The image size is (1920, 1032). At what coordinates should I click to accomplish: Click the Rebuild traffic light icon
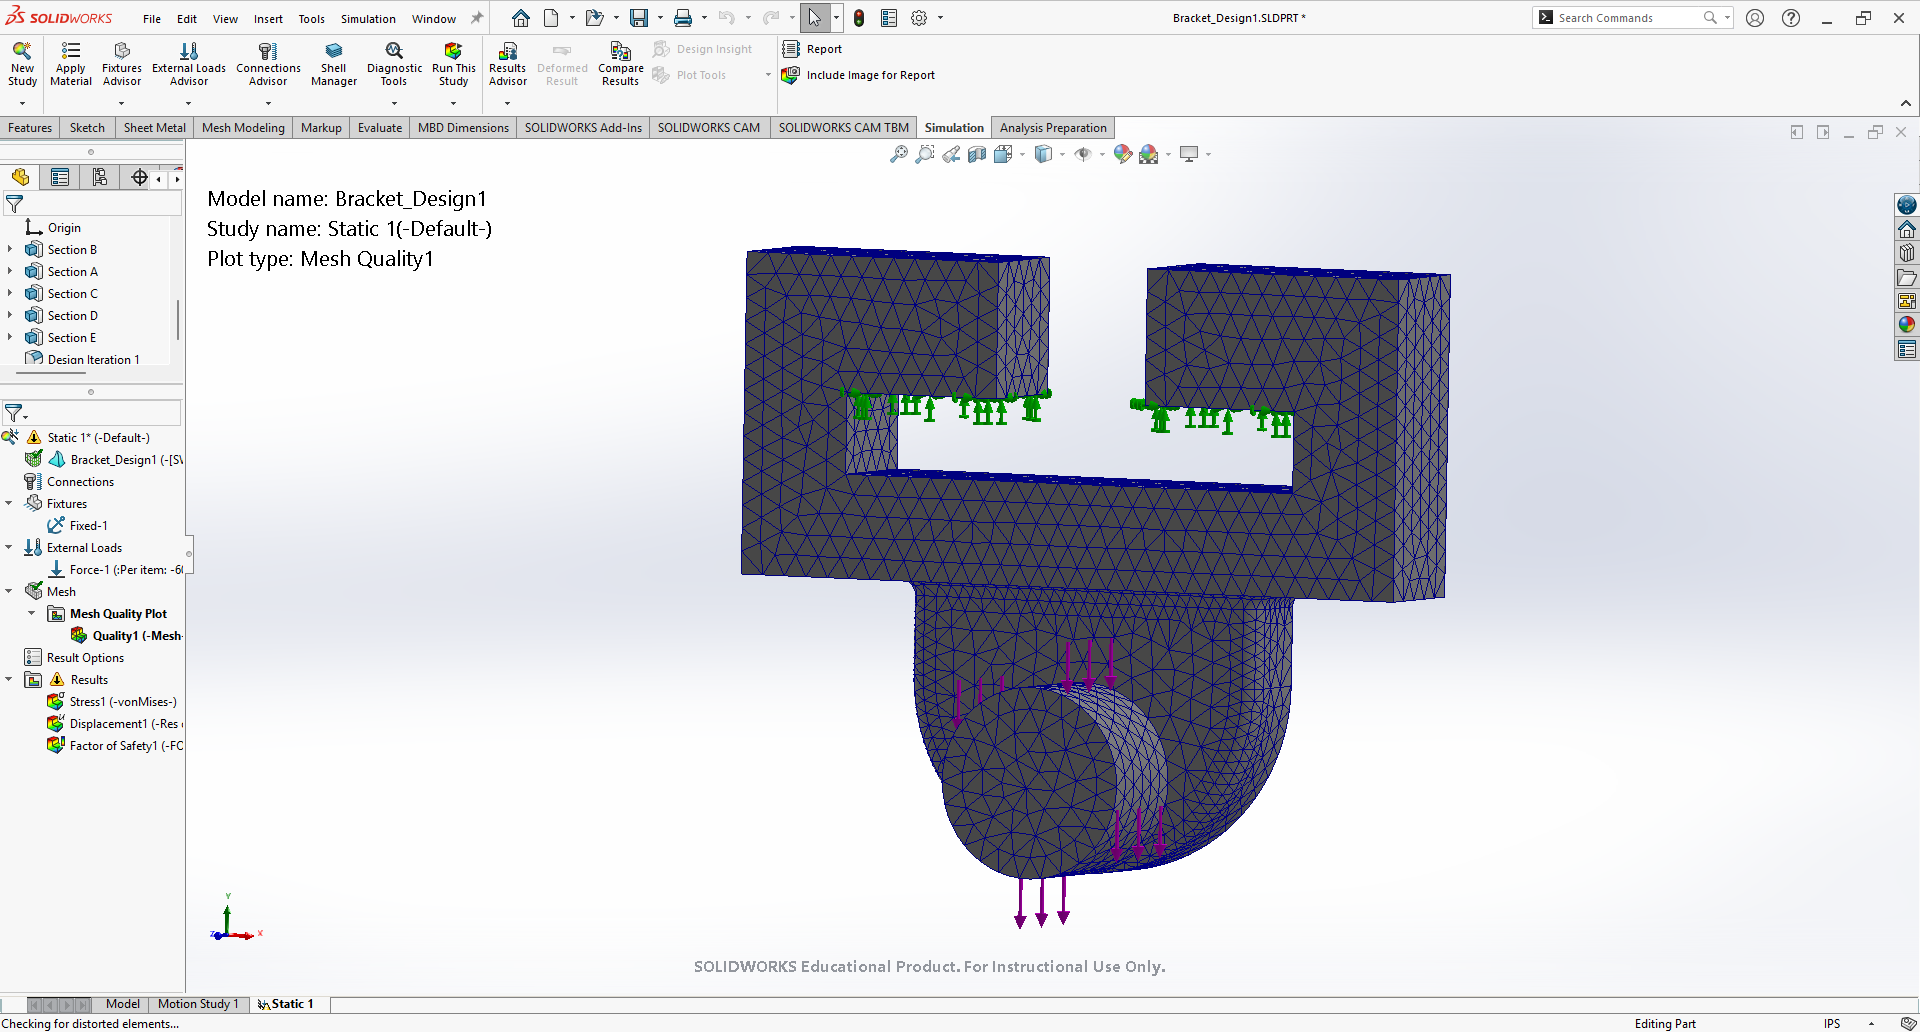859,18
